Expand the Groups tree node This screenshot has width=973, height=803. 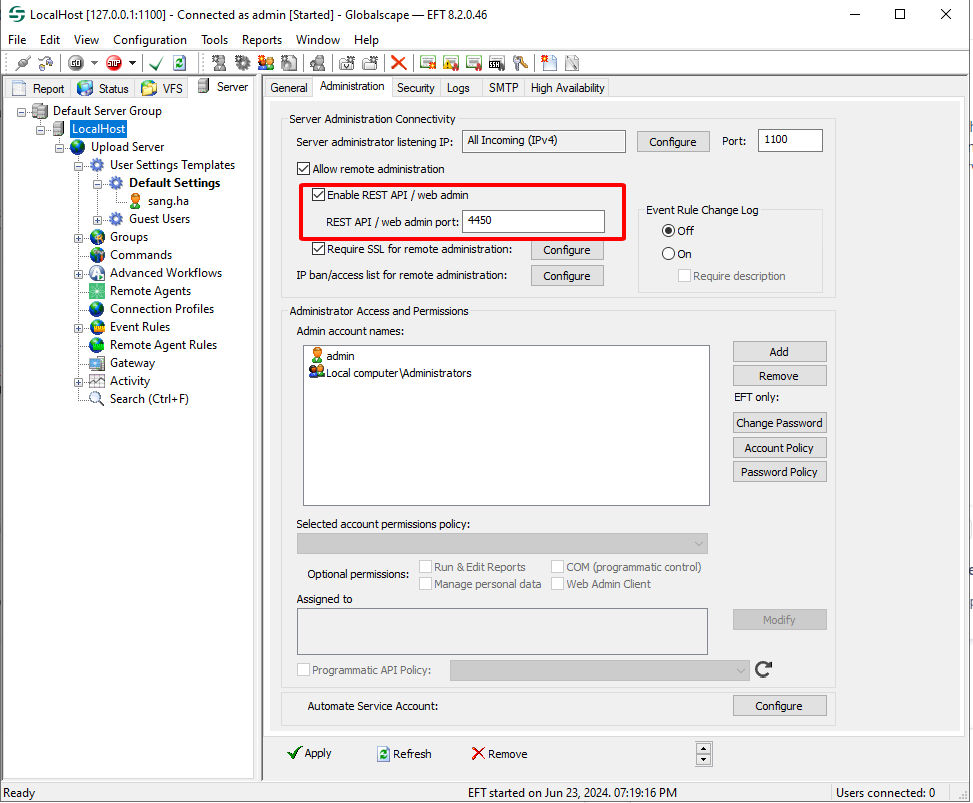pyautogui.click(x=78, y=238)
